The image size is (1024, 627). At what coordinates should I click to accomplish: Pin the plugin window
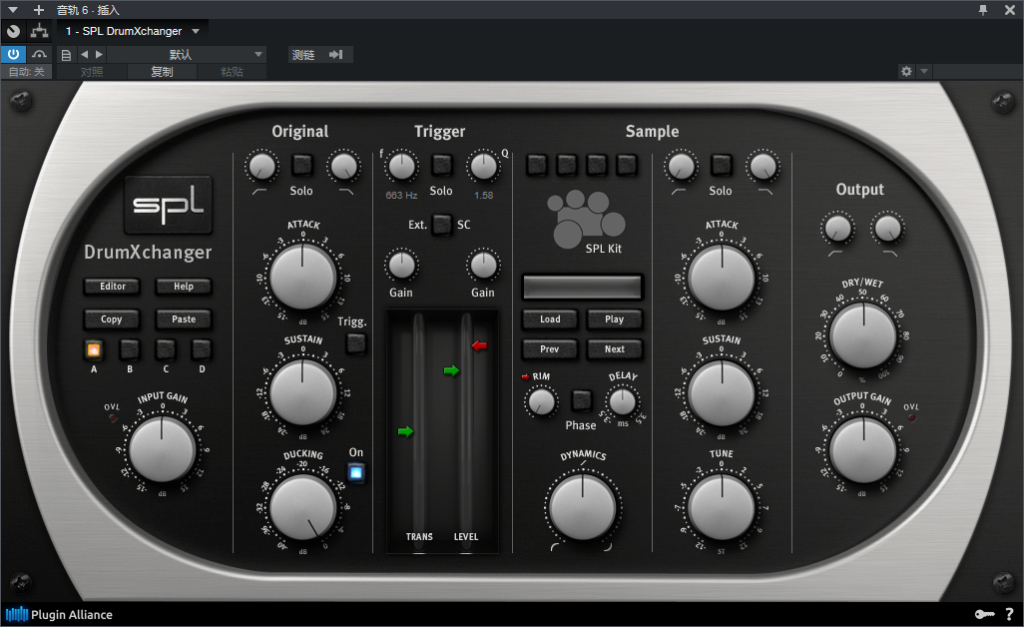point(983,10)
